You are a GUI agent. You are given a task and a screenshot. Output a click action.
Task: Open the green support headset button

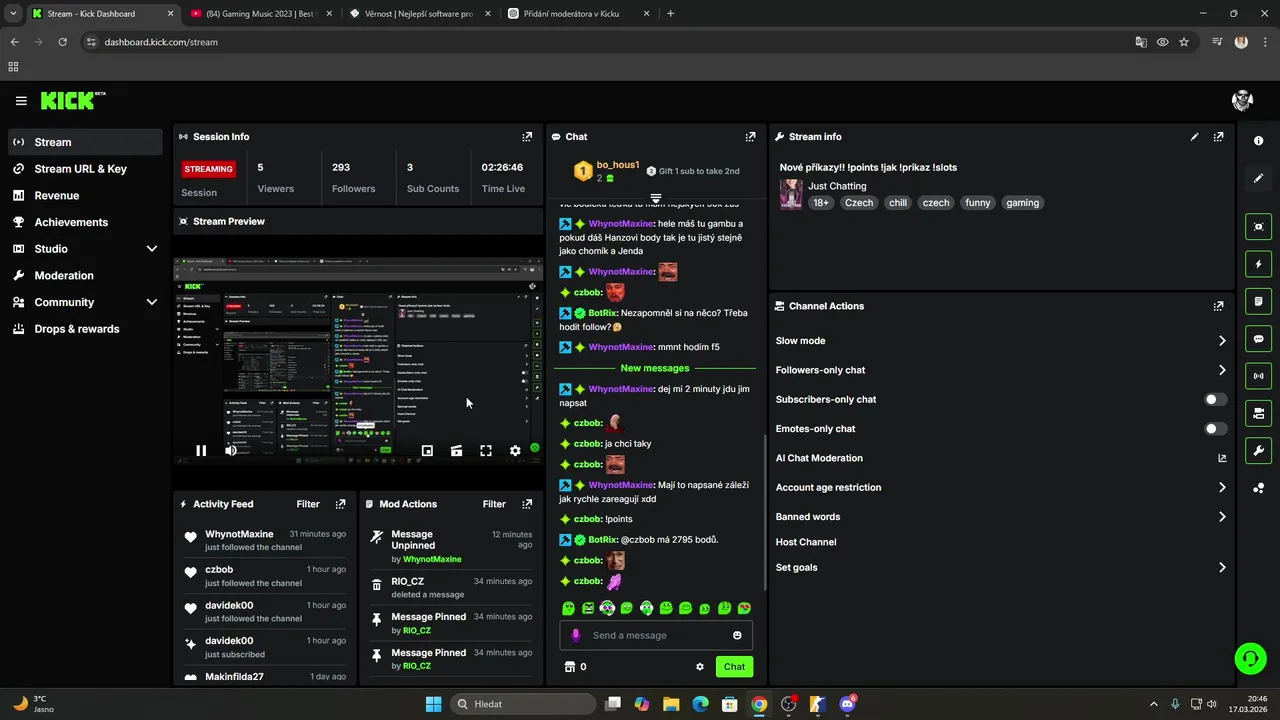(1250, 658)
